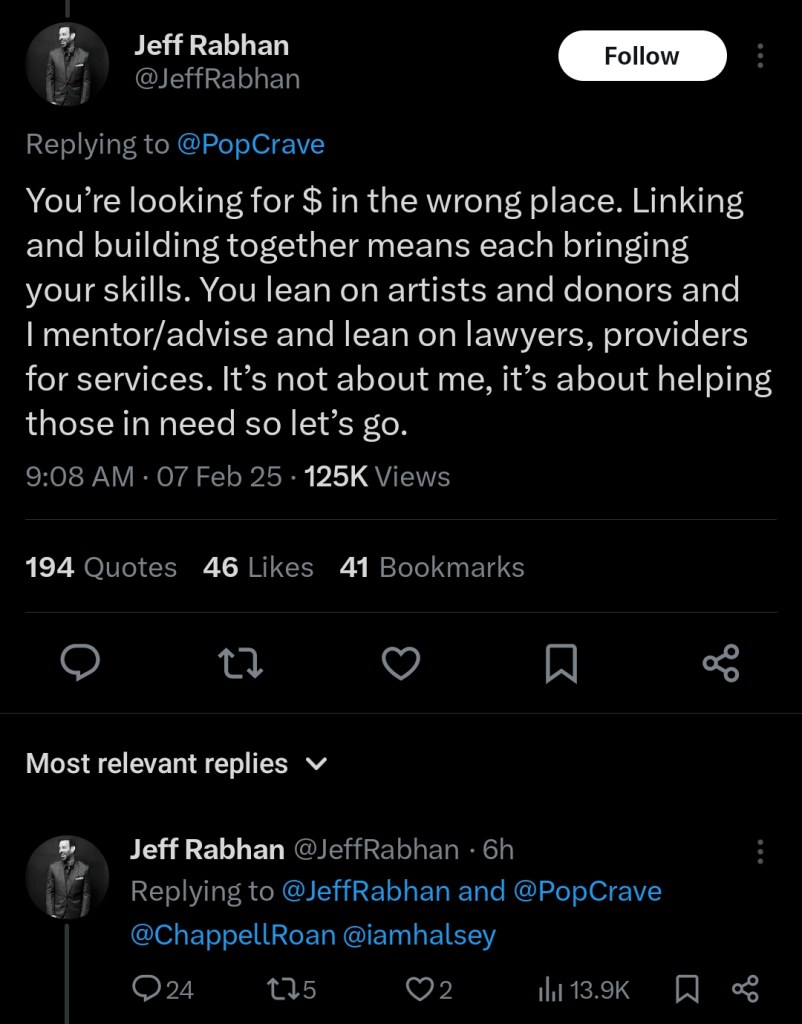Repost the main tweet
Viewport: 802px width, 1024px height.
tap(242, 662)
